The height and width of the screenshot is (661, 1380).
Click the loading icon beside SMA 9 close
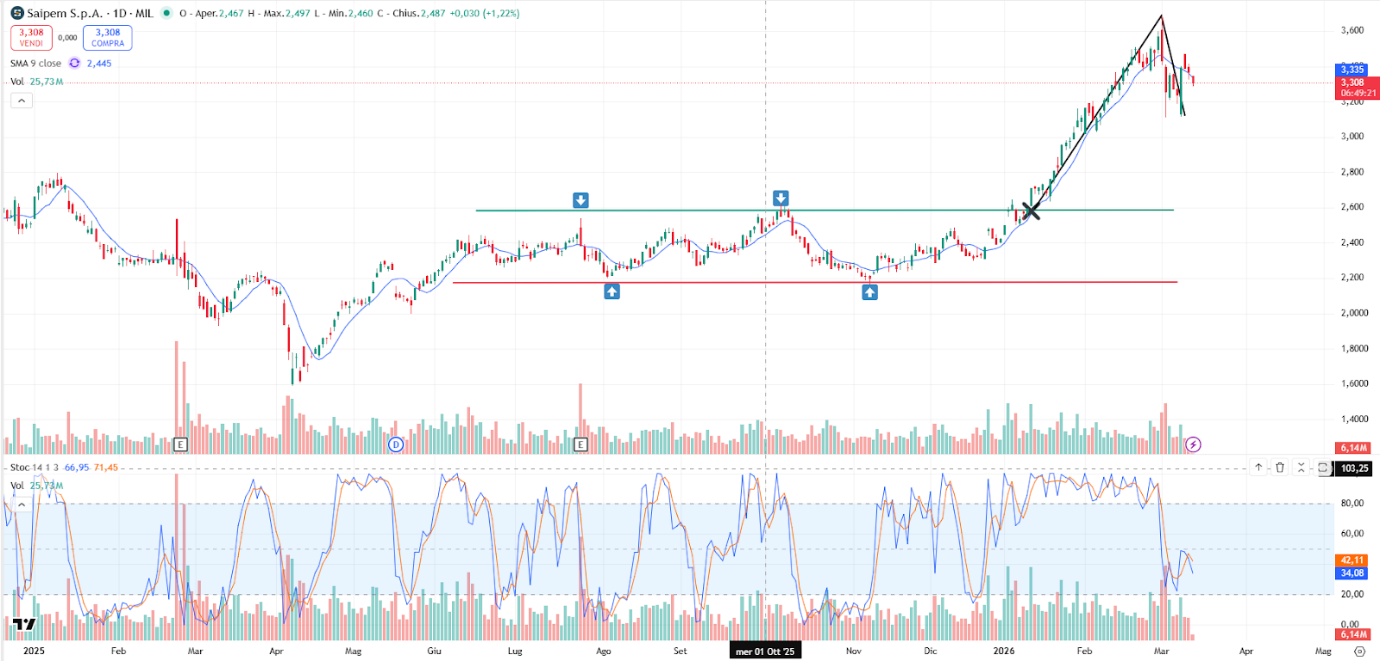(73, 62)
